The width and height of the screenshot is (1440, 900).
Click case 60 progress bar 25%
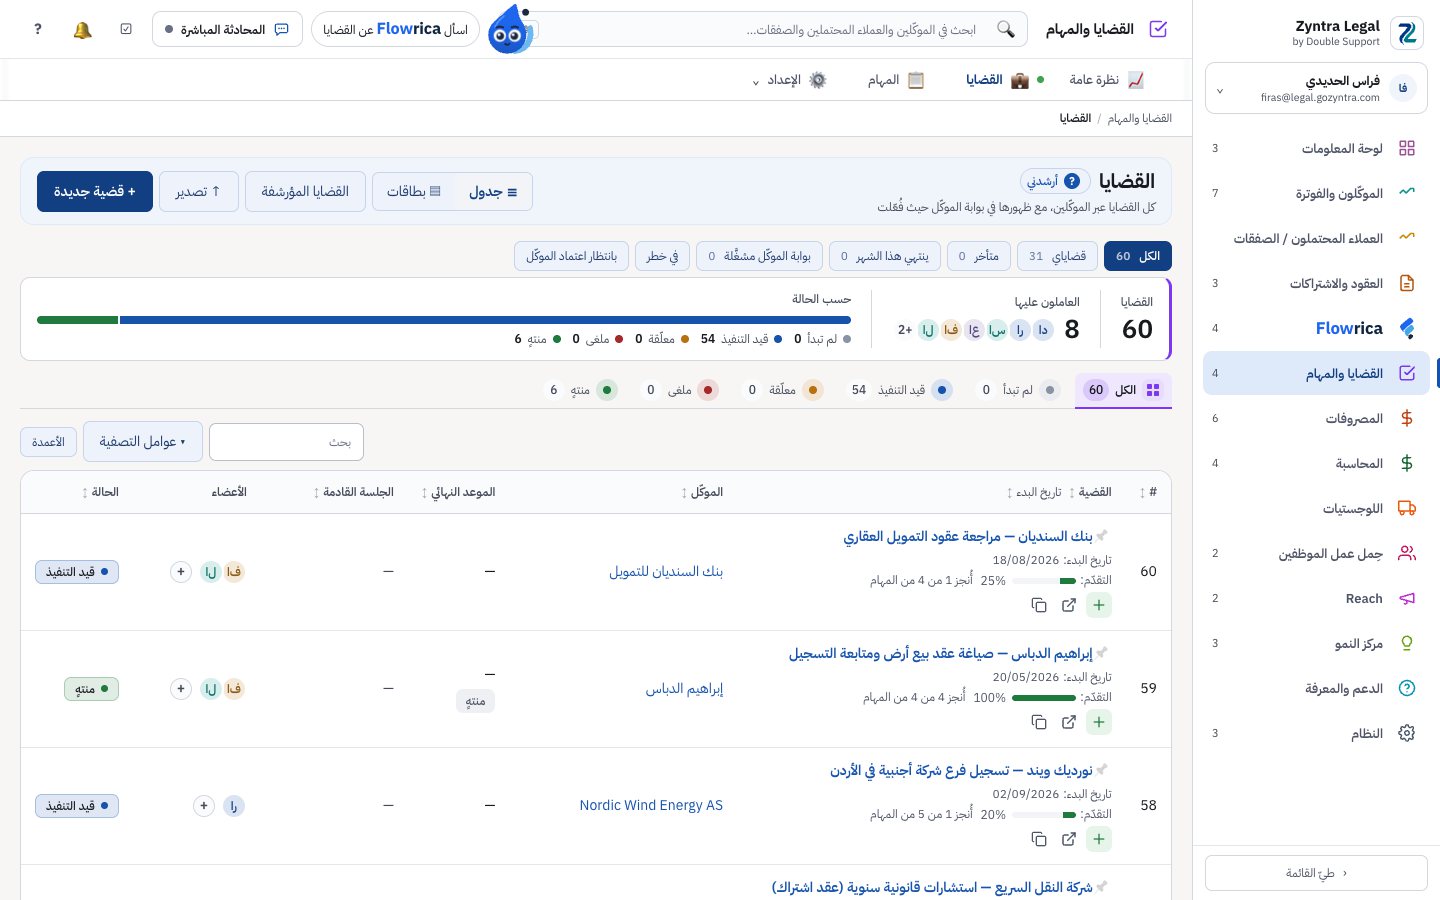click(1045, 581)
